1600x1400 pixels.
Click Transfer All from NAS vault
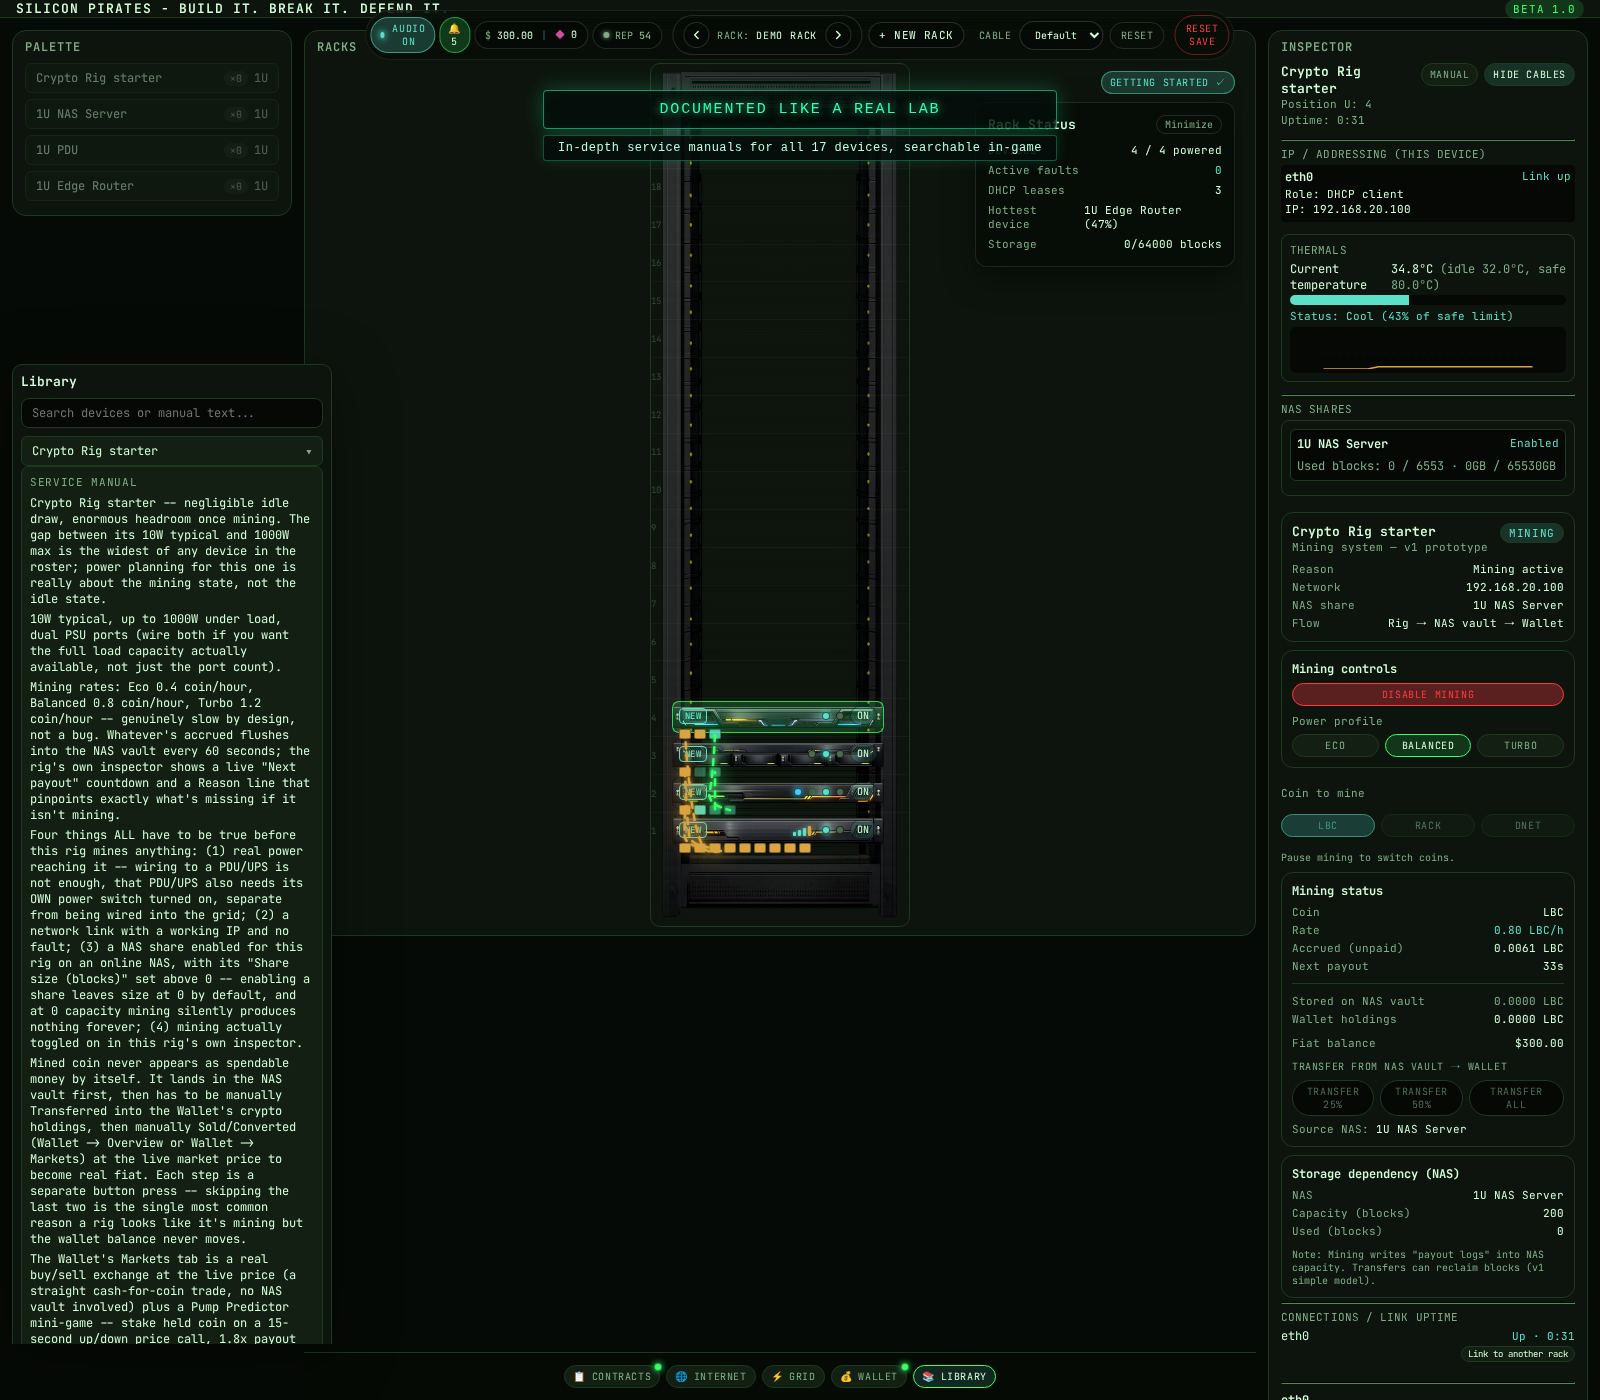click(1516, 1098)
